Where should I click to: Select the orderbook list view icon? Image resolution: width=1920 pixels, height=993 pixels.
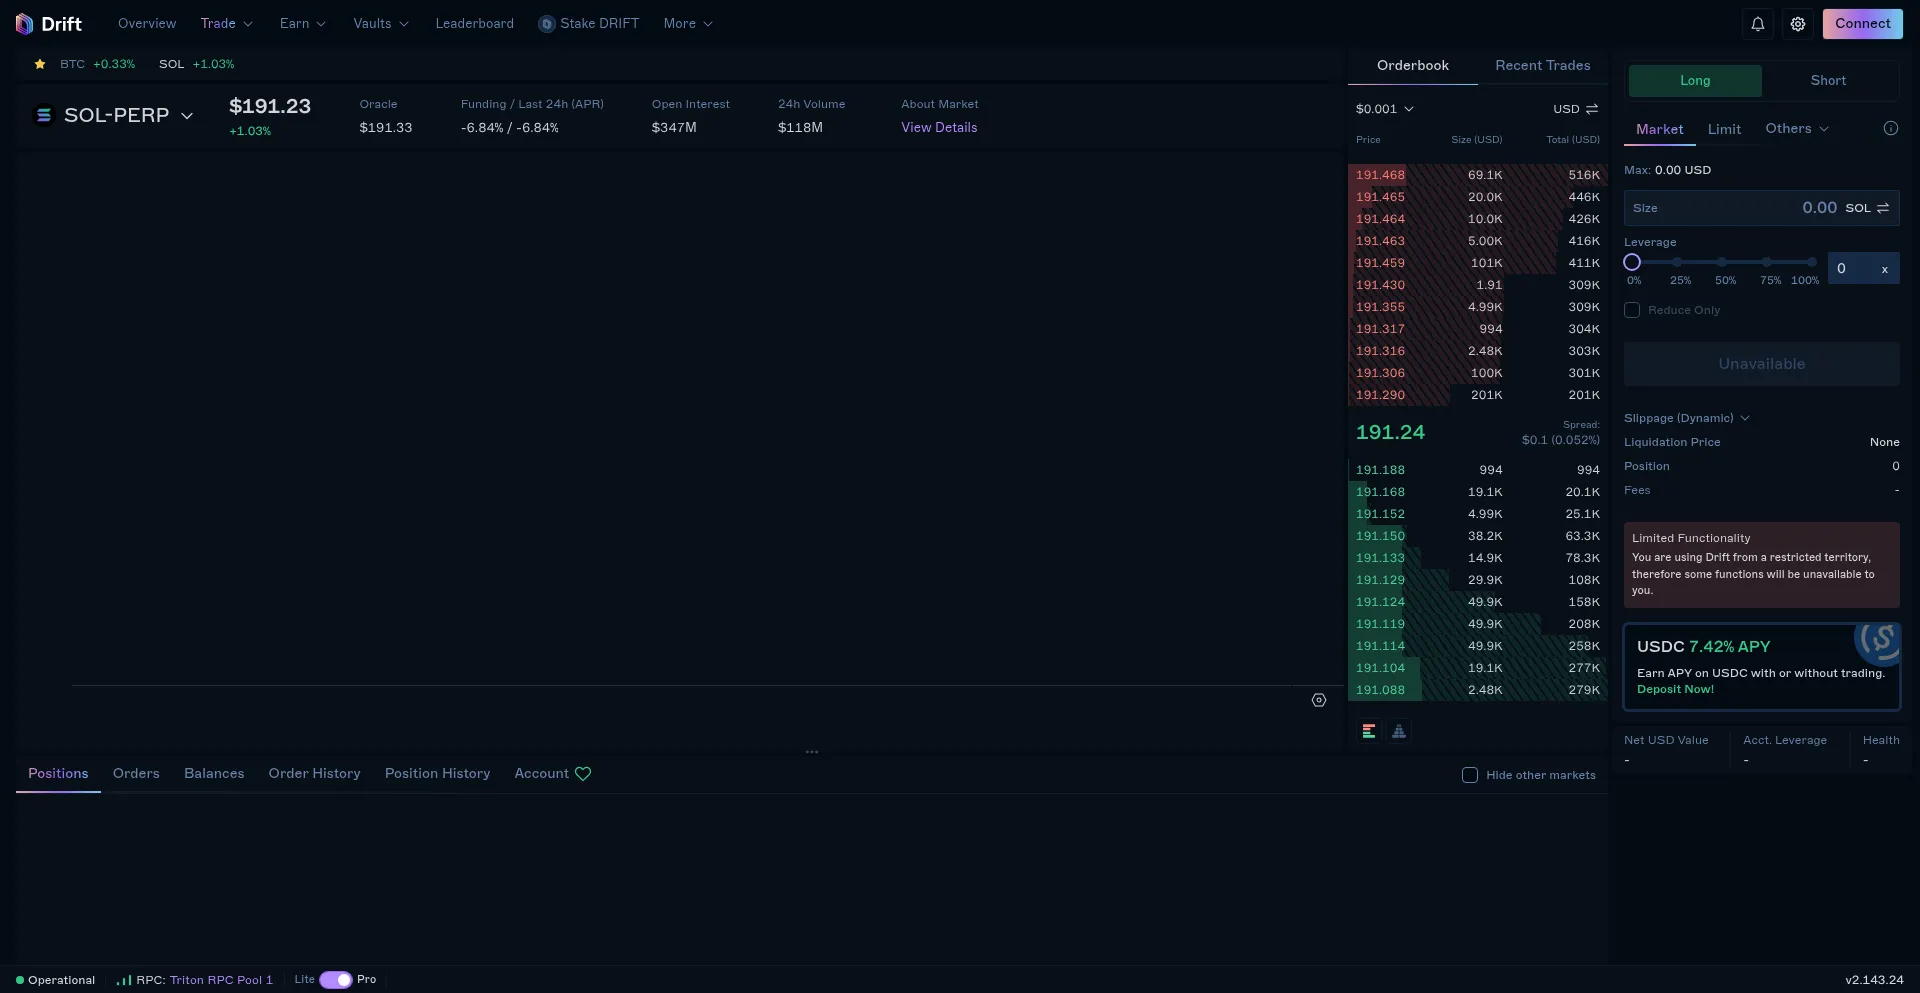tap(1369, 731)
